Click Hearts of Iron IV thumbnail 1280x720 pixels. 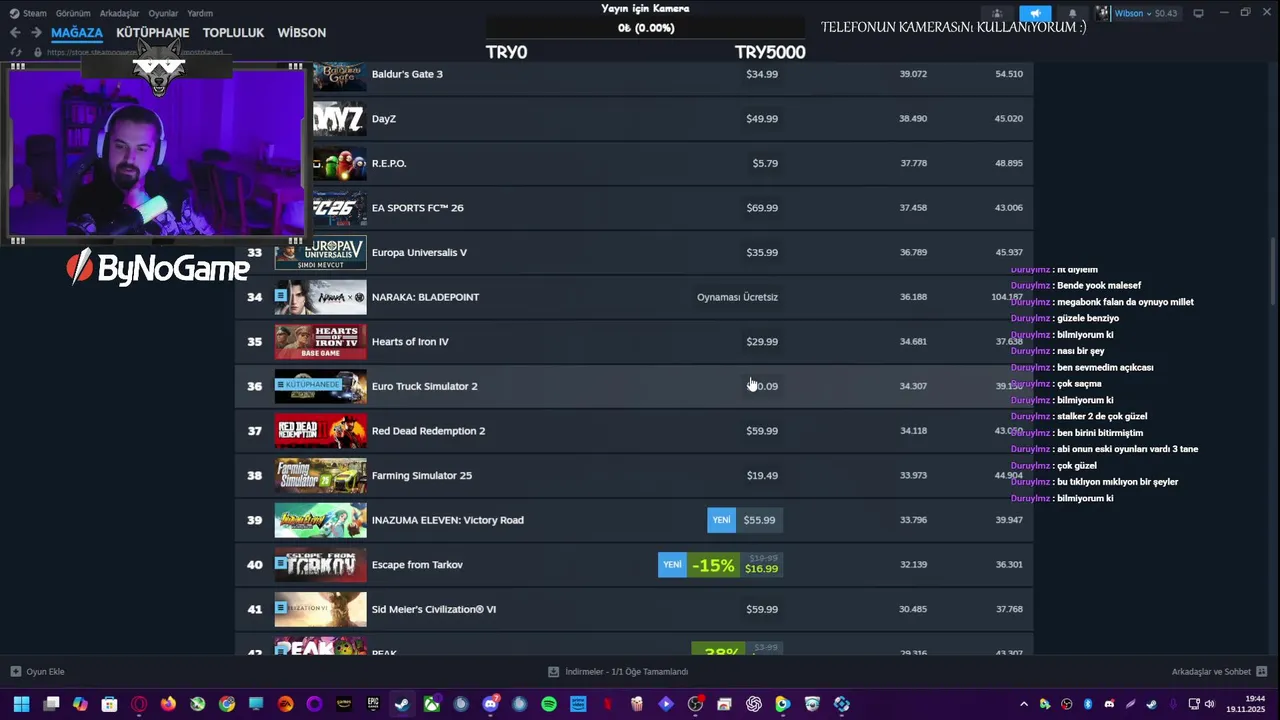tap(321, 342)
